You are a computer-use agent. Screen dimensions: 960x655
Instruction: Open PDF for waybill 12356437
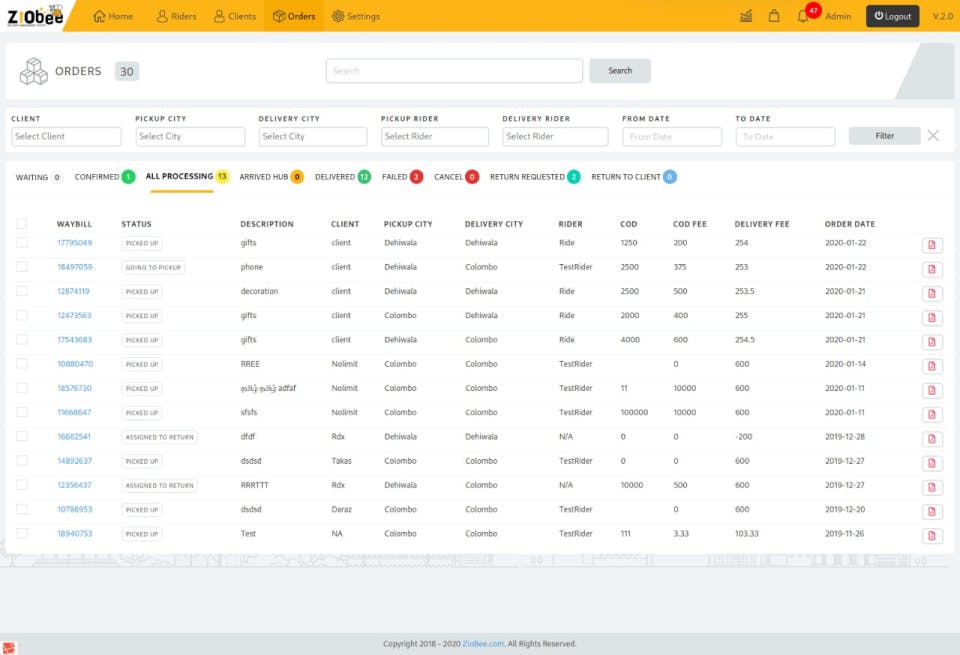(x=932, y=487)
